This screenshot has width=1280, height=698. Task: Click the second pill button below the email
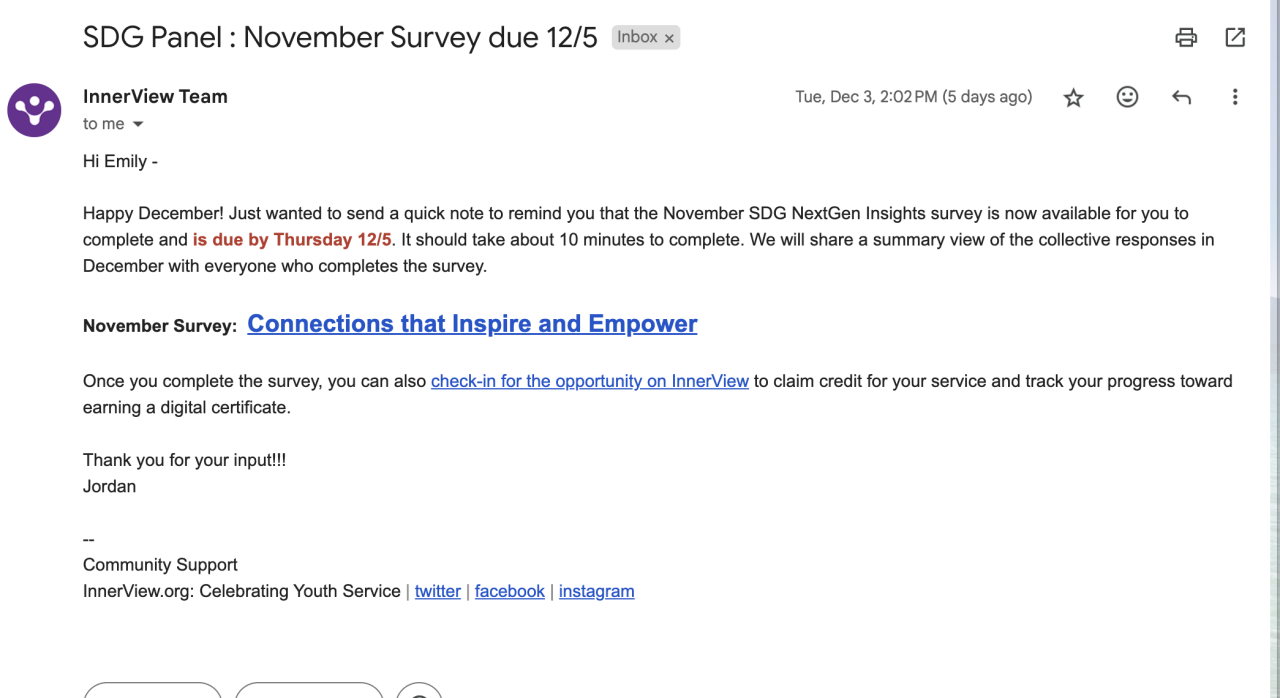[x=309, y=691]
